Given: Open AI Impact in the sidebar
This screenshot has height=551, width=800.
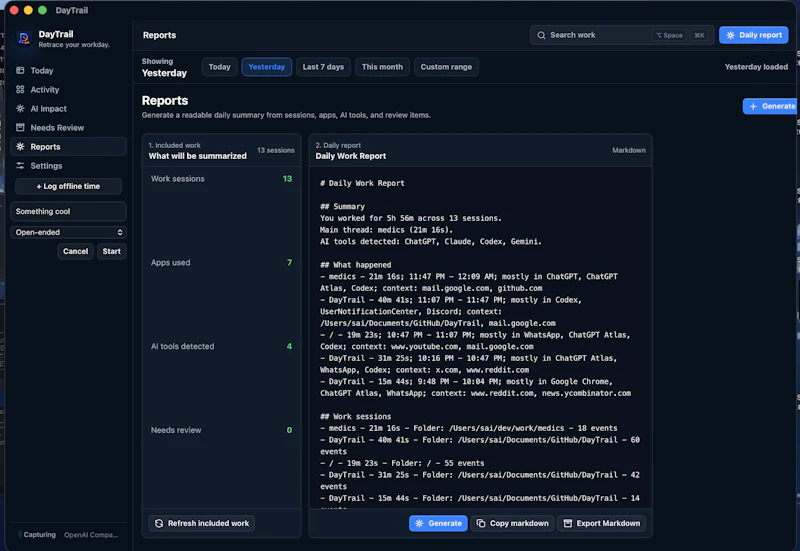Looking at the screenshot, I should pyautogui.click(x=68, y=108).
